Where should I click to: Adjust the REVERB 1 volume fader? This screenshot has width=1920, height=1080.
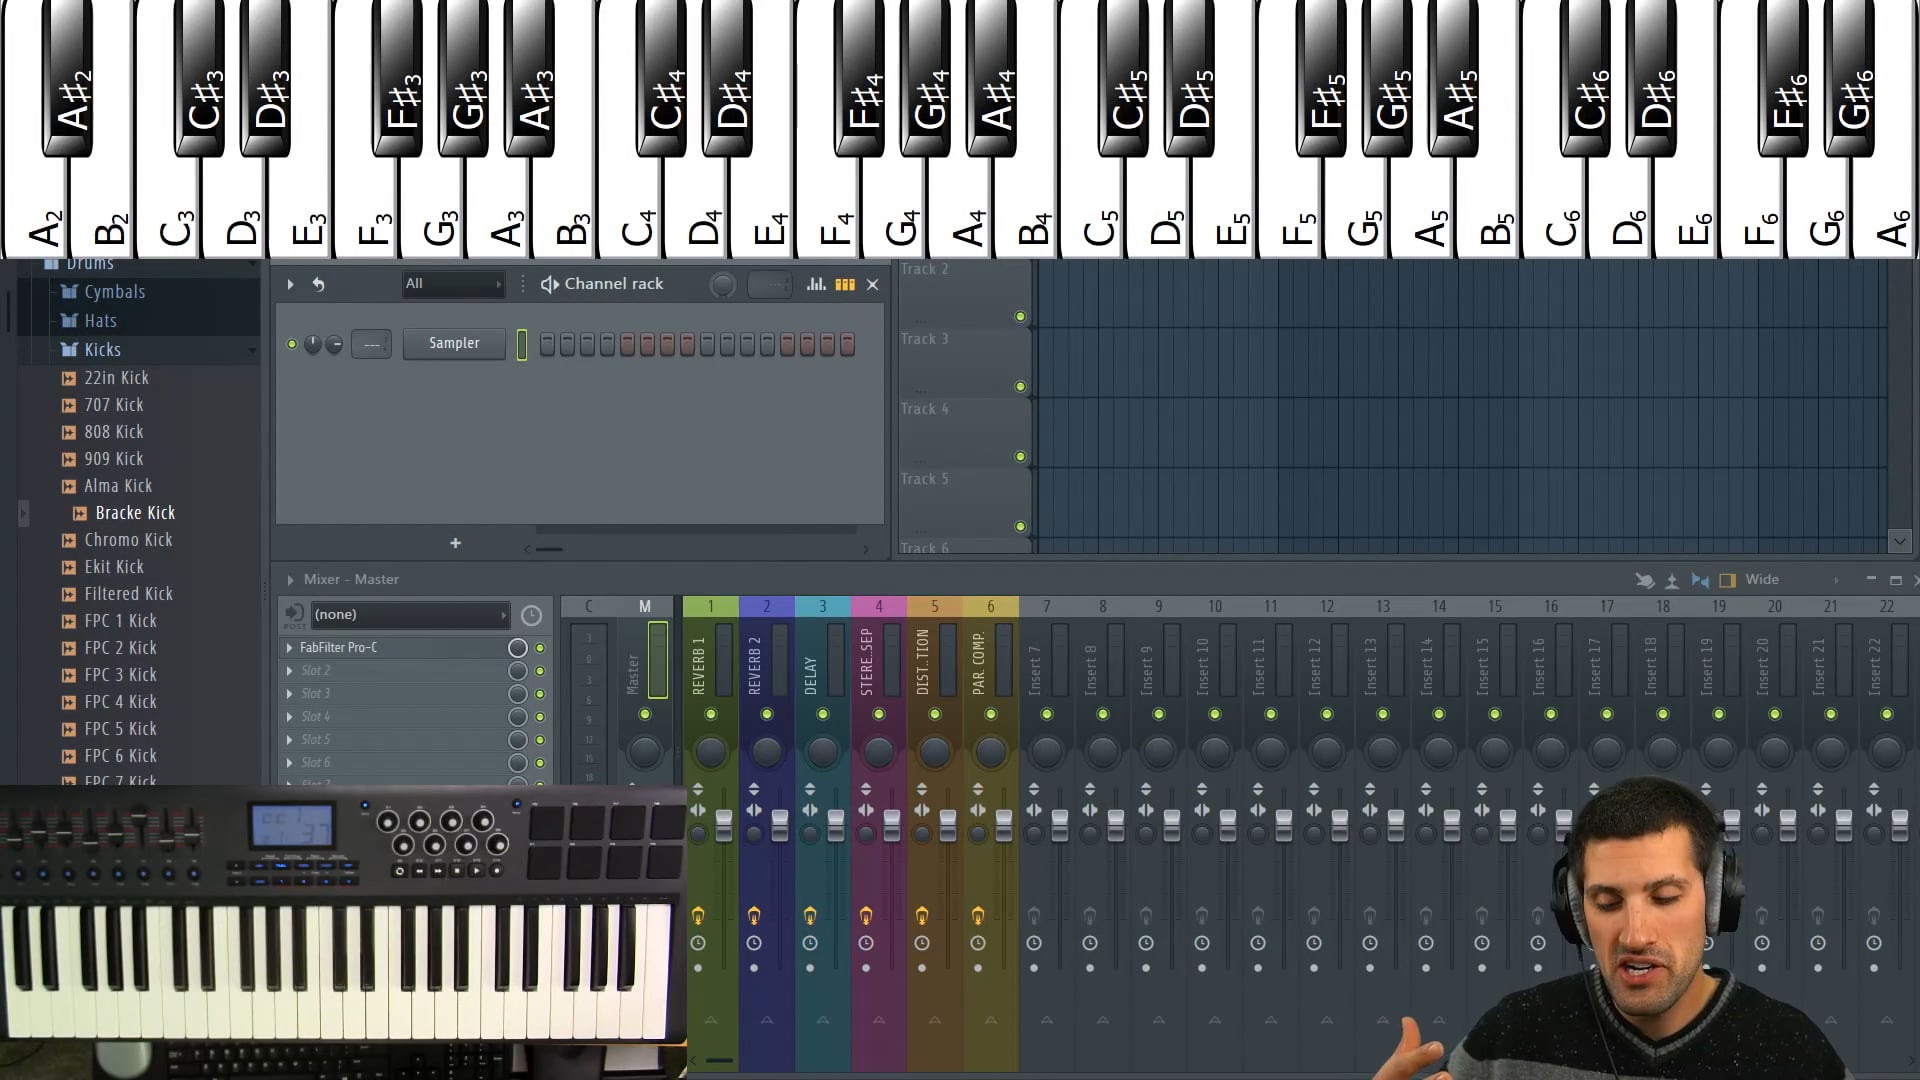pos(724,826)
